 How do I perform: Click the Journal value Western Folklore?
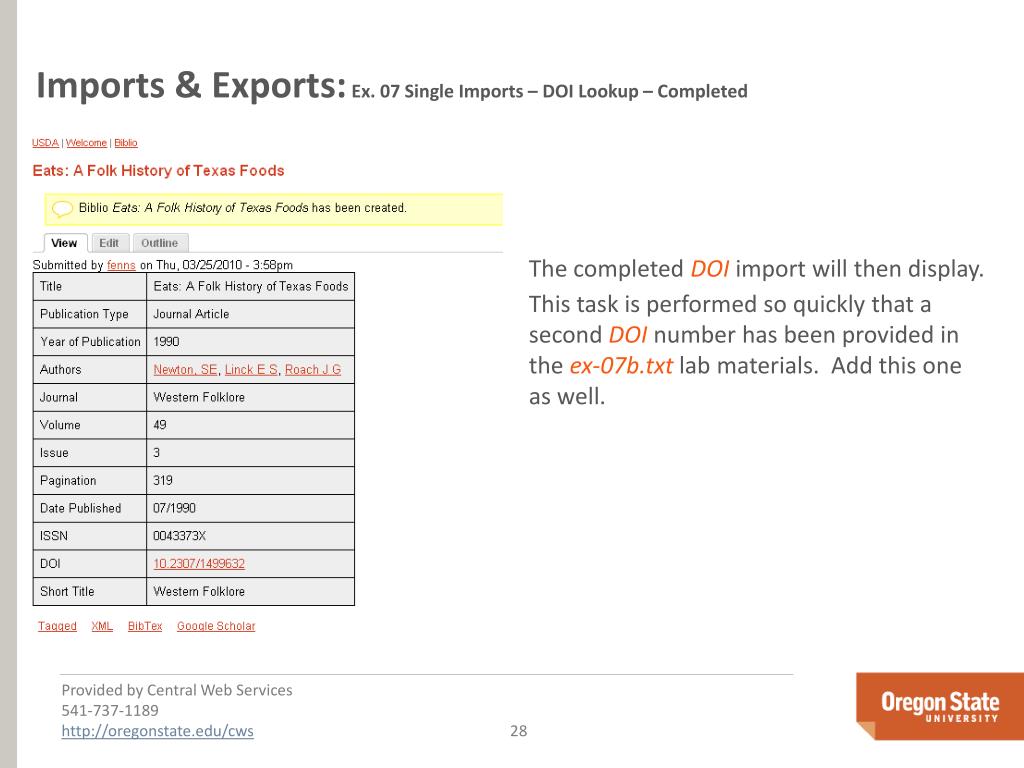[x=251, y=397]
